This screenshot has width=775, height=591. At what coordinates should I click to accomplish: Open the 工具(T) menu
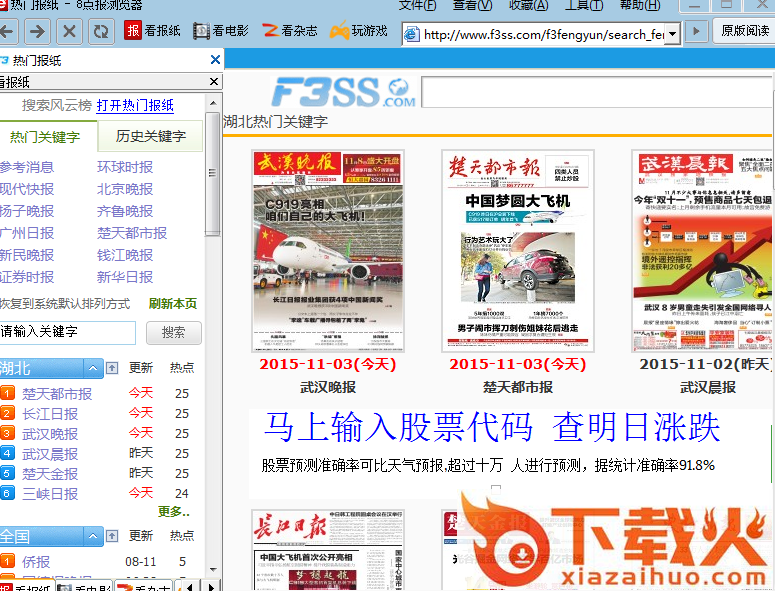[x=584, y=5]
